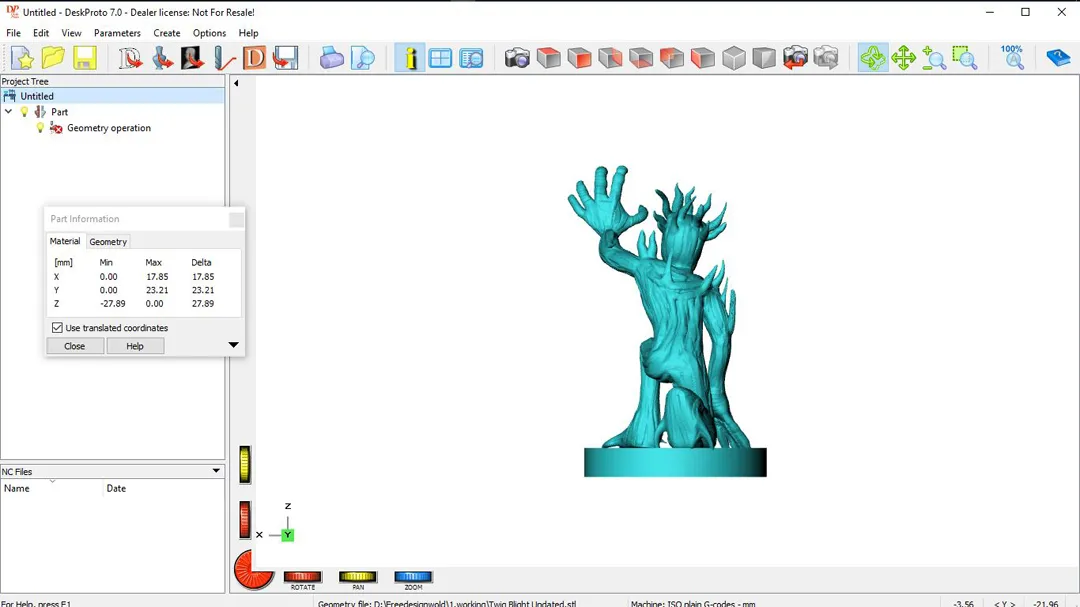Click Close in the Part Information dialog
Screen dimensions: 1080x607
click(x=74, y=346)
